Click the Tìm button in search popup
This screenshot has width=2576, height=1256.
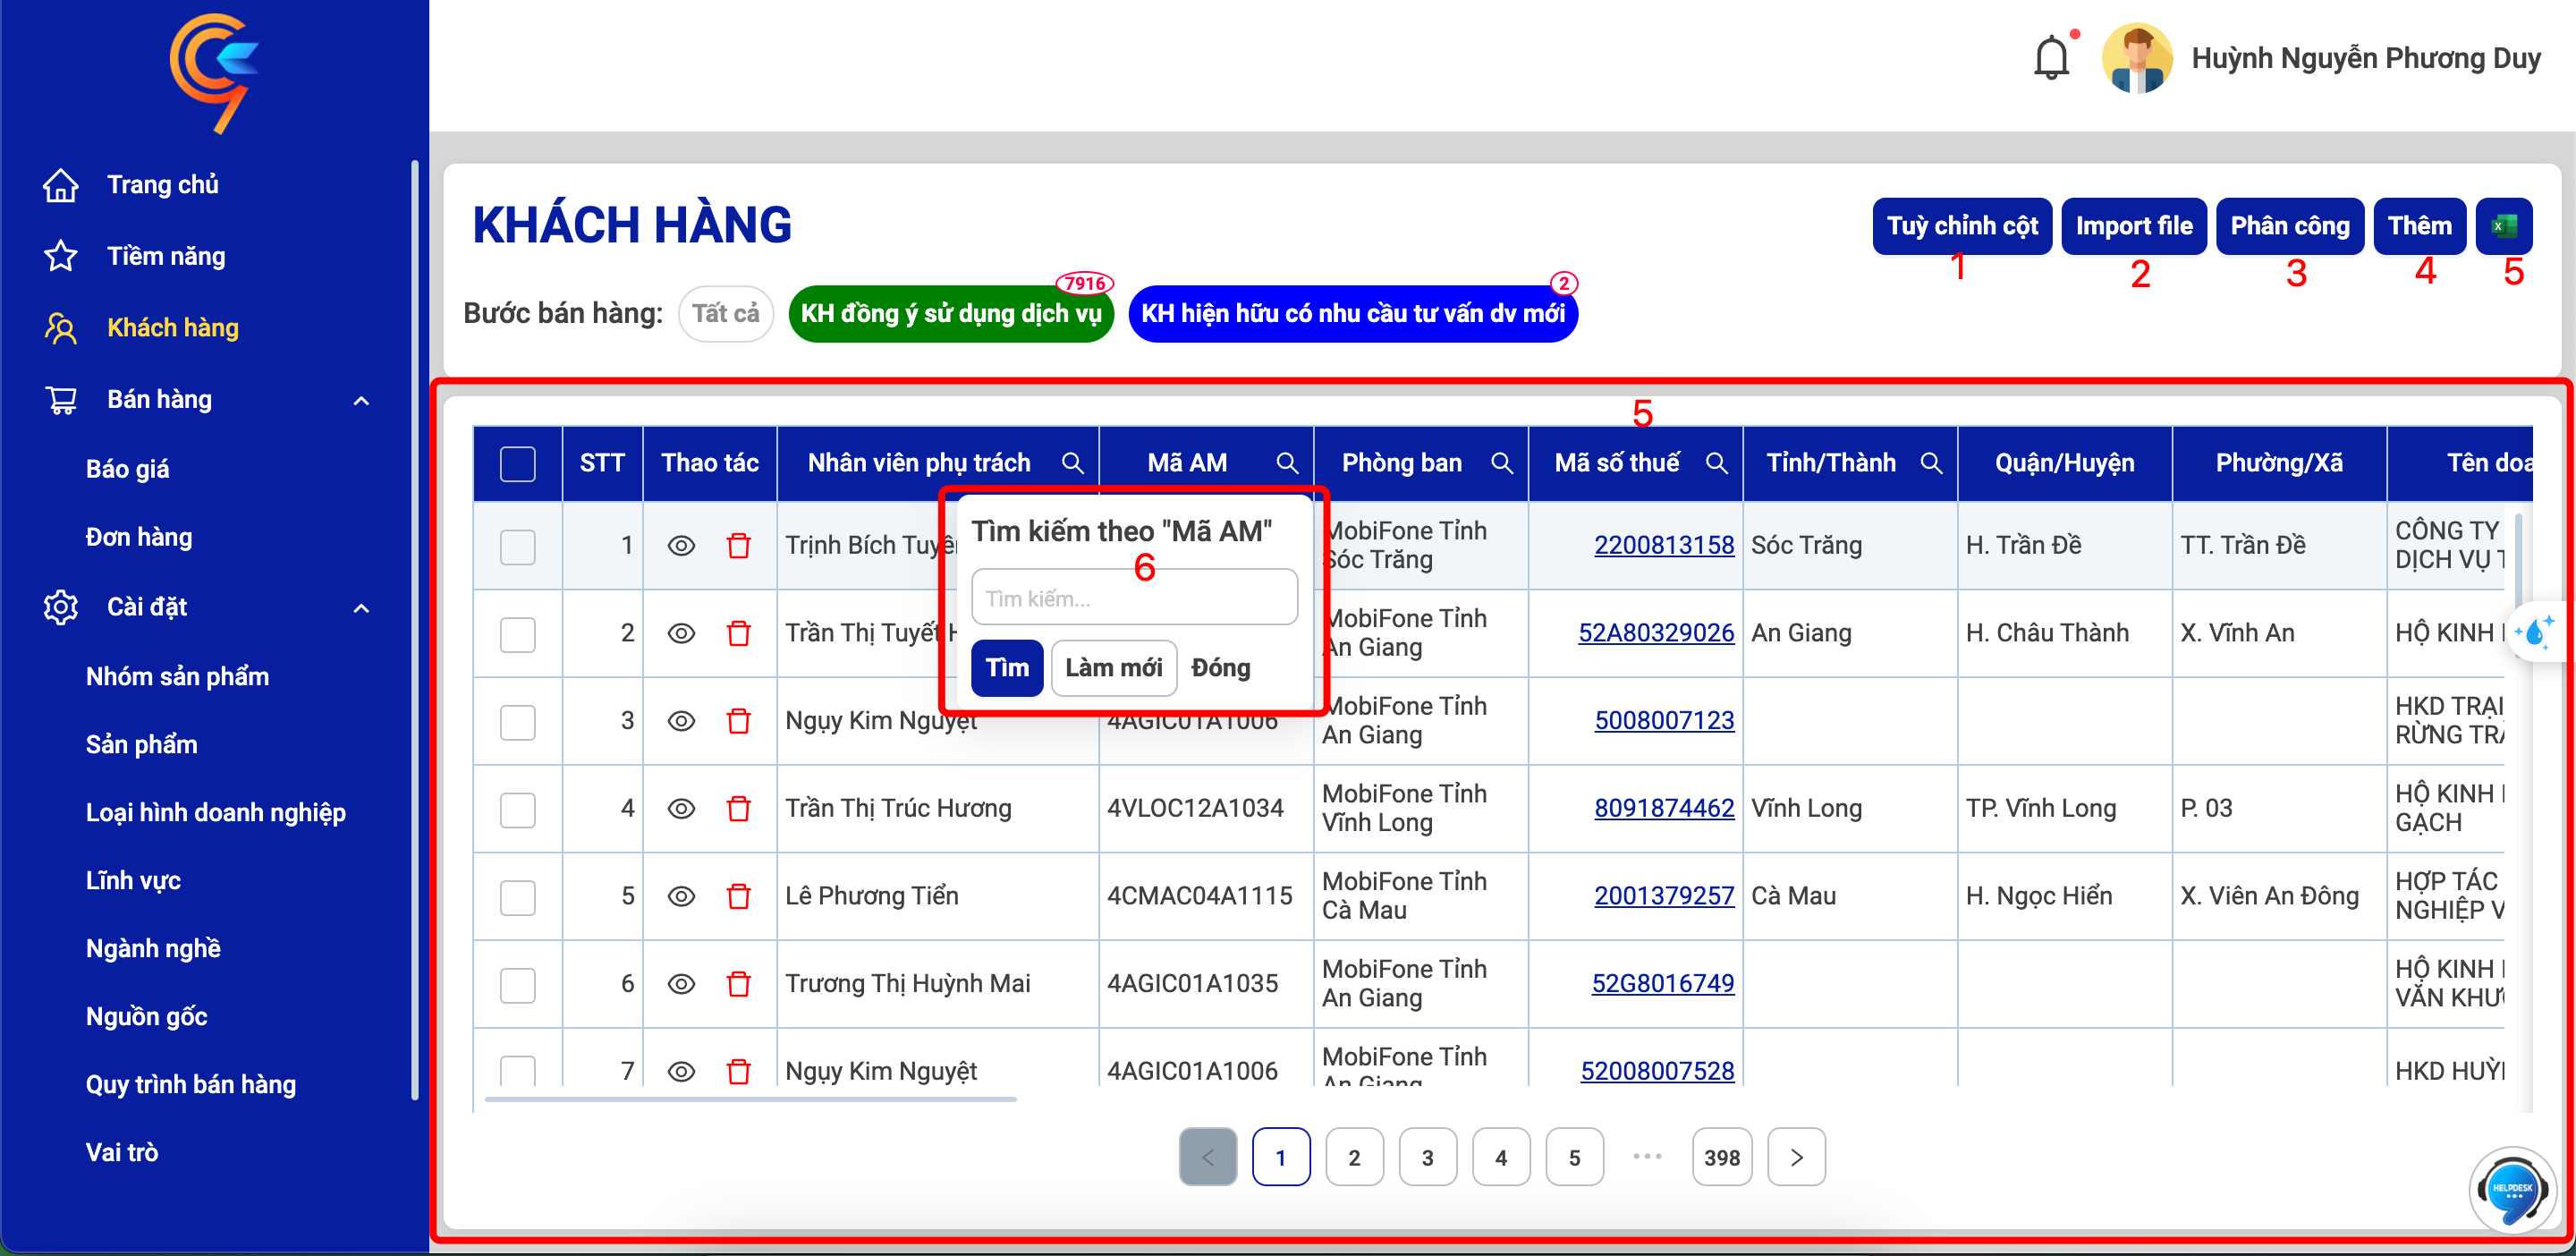point(1007,668)
